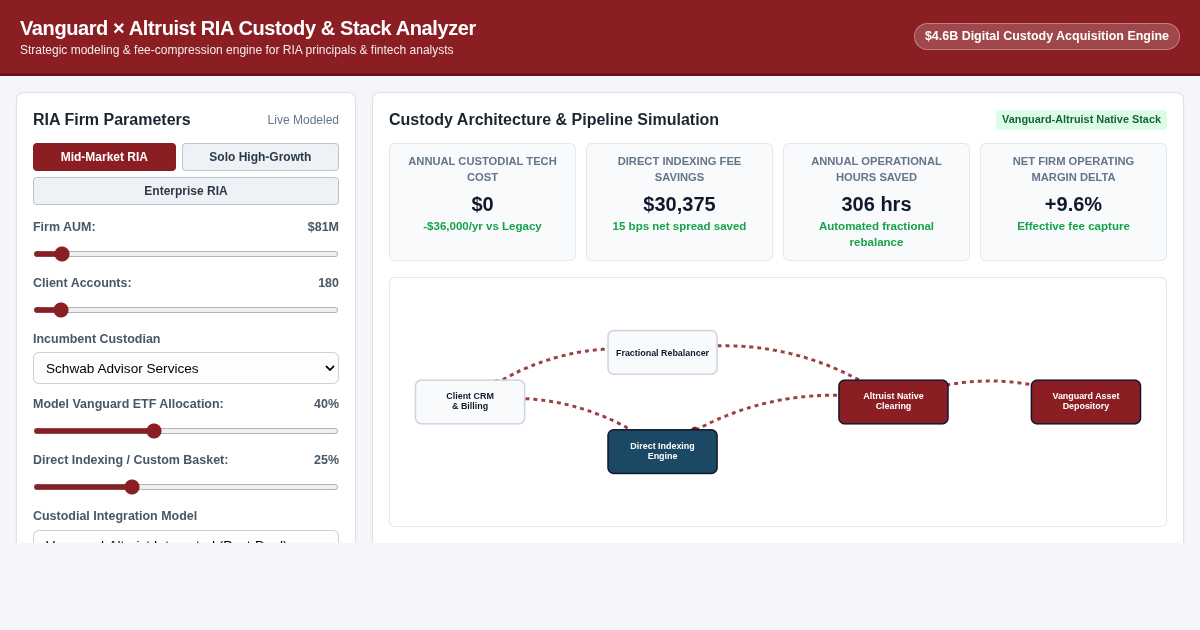Image resolution: width=1200 pixels, height=630 pixels.
Task: Click the Vanguard-Altruist Native Stack badge
Action: click(1081, 120)
